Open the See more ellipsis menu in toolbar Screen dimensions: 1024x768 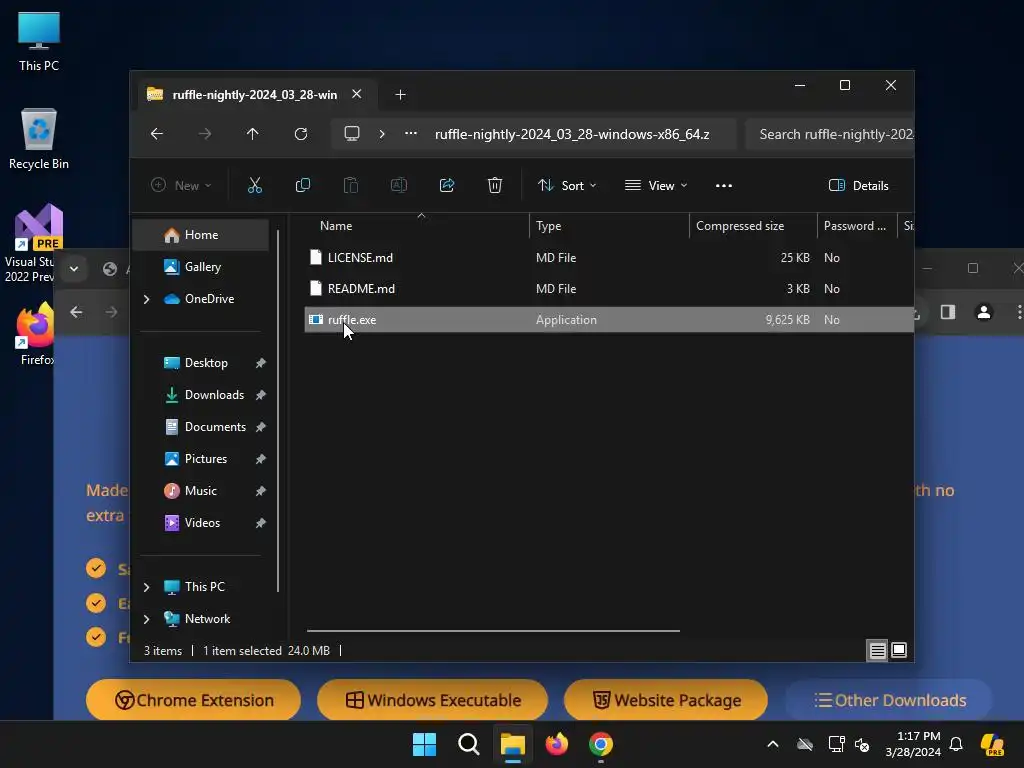point(724,185)
